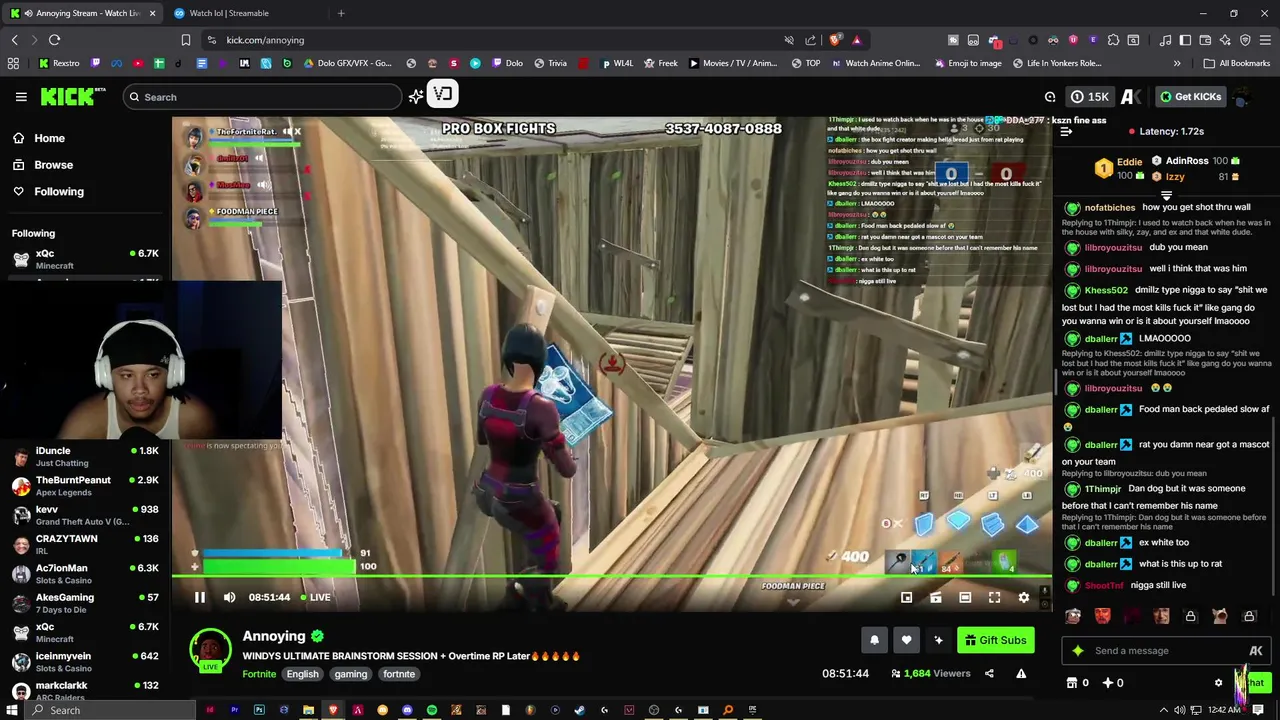Select the gaming tag
Screen dimensions: 1280x720
[351, 674]
